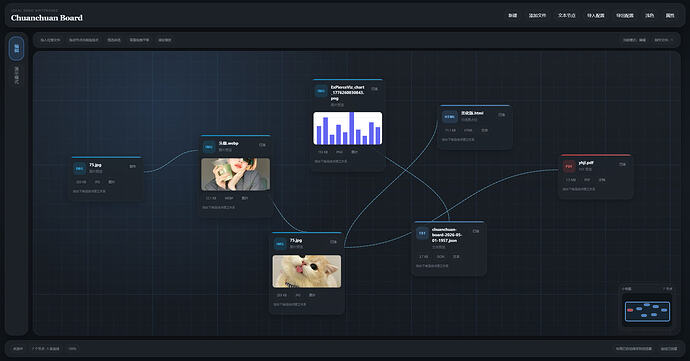Screen dimensions: 690x361
Task: Open the portrait photo thumbnail in 头像.webp
Action: 235,174
